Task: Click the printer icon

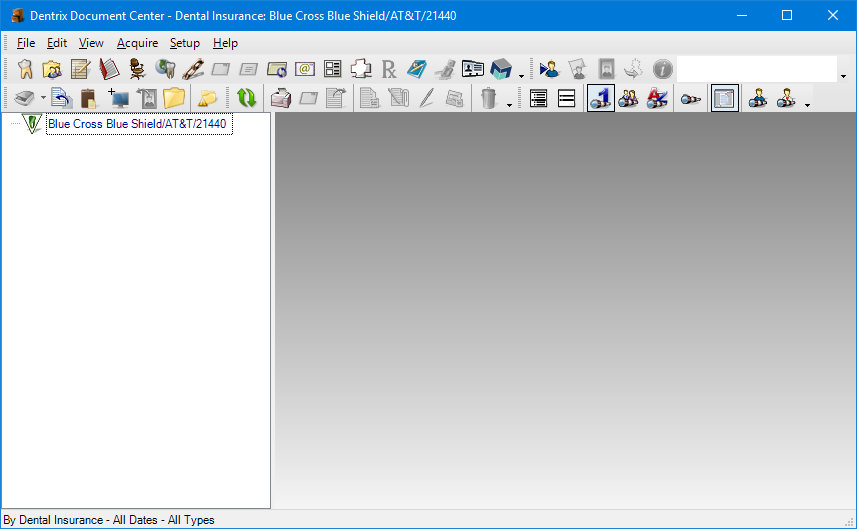Action: pos(281,98)
